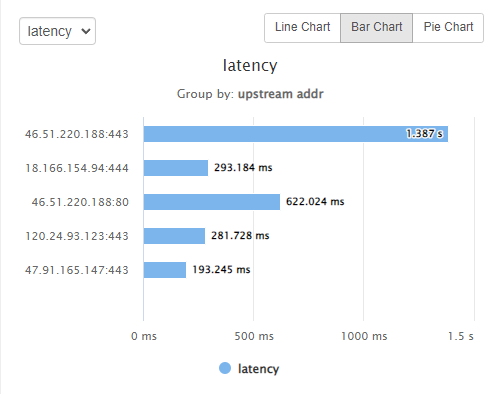Click the 120.24.93.123:443 axis label
The image size is (497, 394).
click(x=77, y=236)
